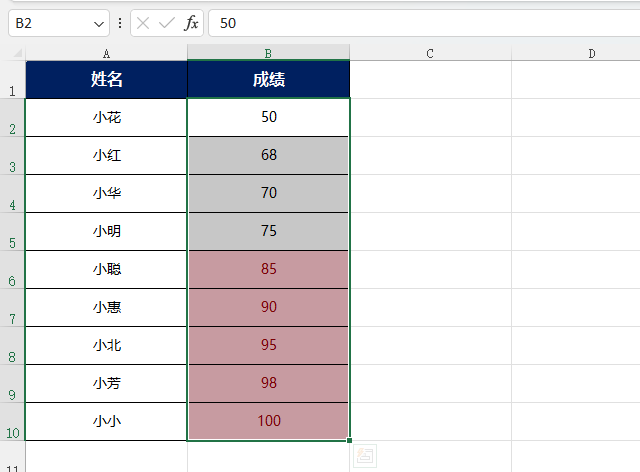
Task: Click the gray score cell 70
Action: click(268, 194)
